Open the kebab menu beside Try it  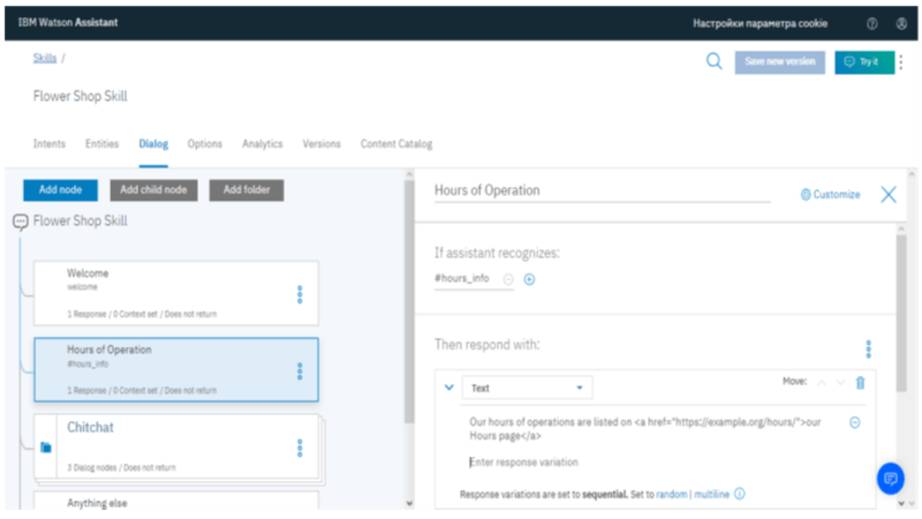901,62
